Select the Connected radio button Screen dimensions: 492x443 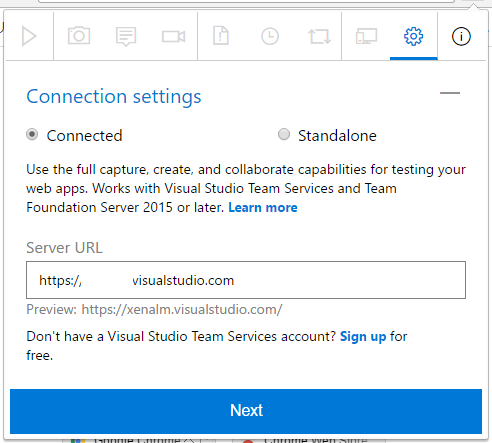click(32, 135)
